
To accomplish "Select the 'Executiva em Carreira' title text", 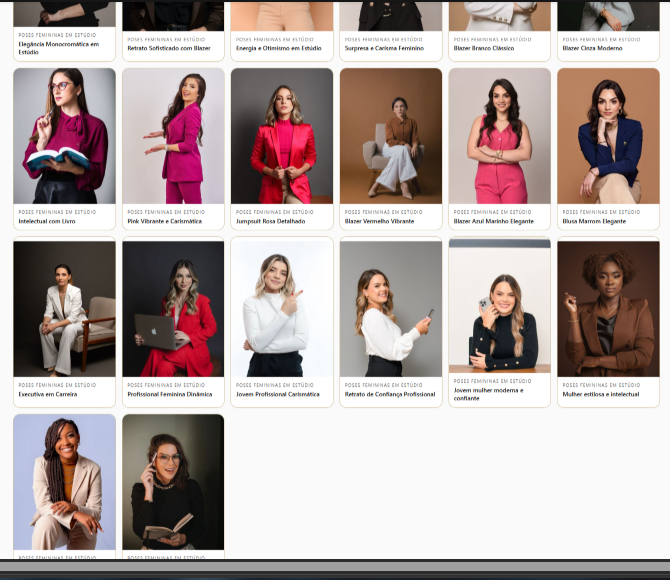I will 48,395.
